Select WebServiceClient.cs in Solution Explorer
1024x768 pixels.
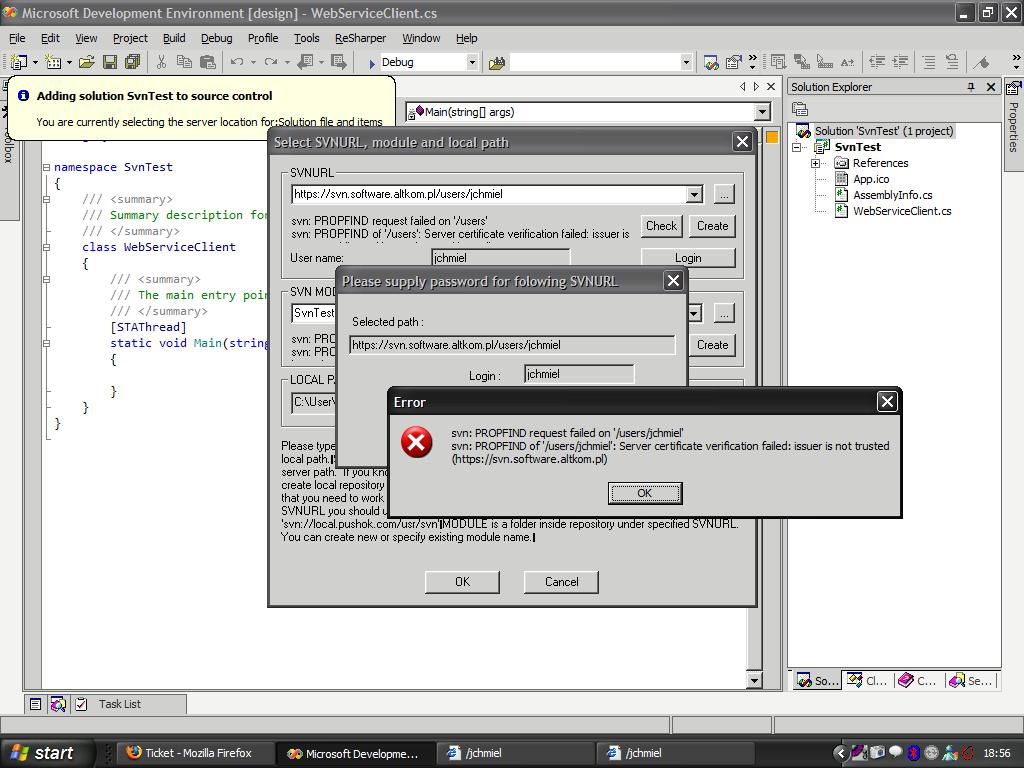click(901, 211)
